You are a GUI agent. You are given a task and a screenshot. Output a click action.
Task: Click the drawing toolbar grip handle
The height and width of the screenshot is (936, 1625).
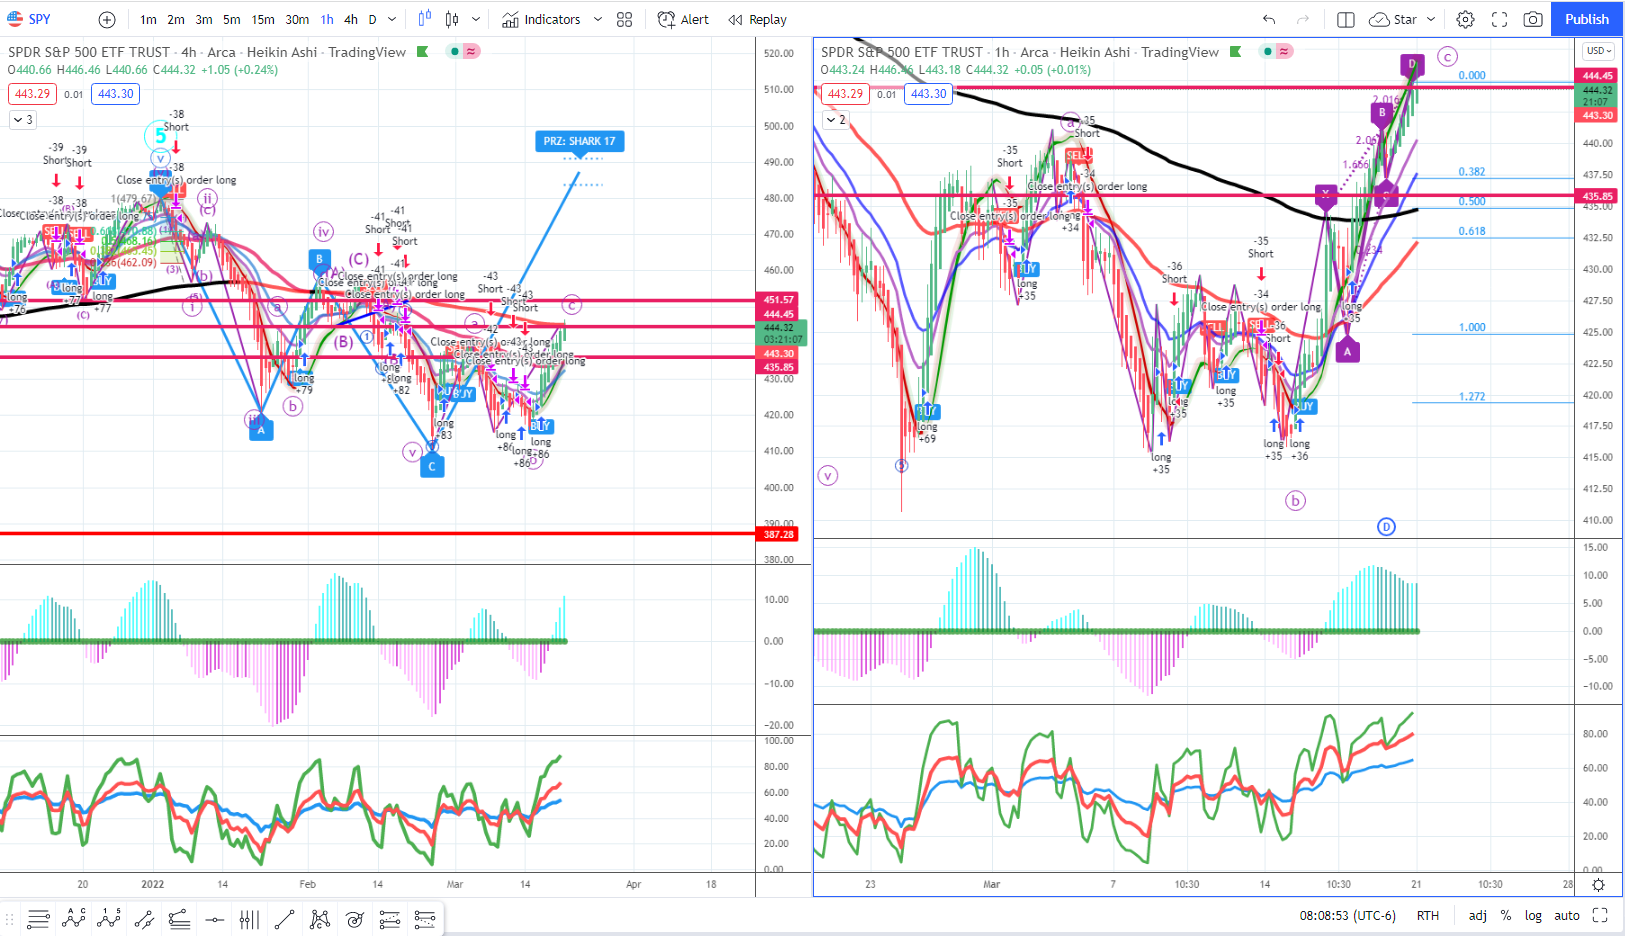click(10, 919)
